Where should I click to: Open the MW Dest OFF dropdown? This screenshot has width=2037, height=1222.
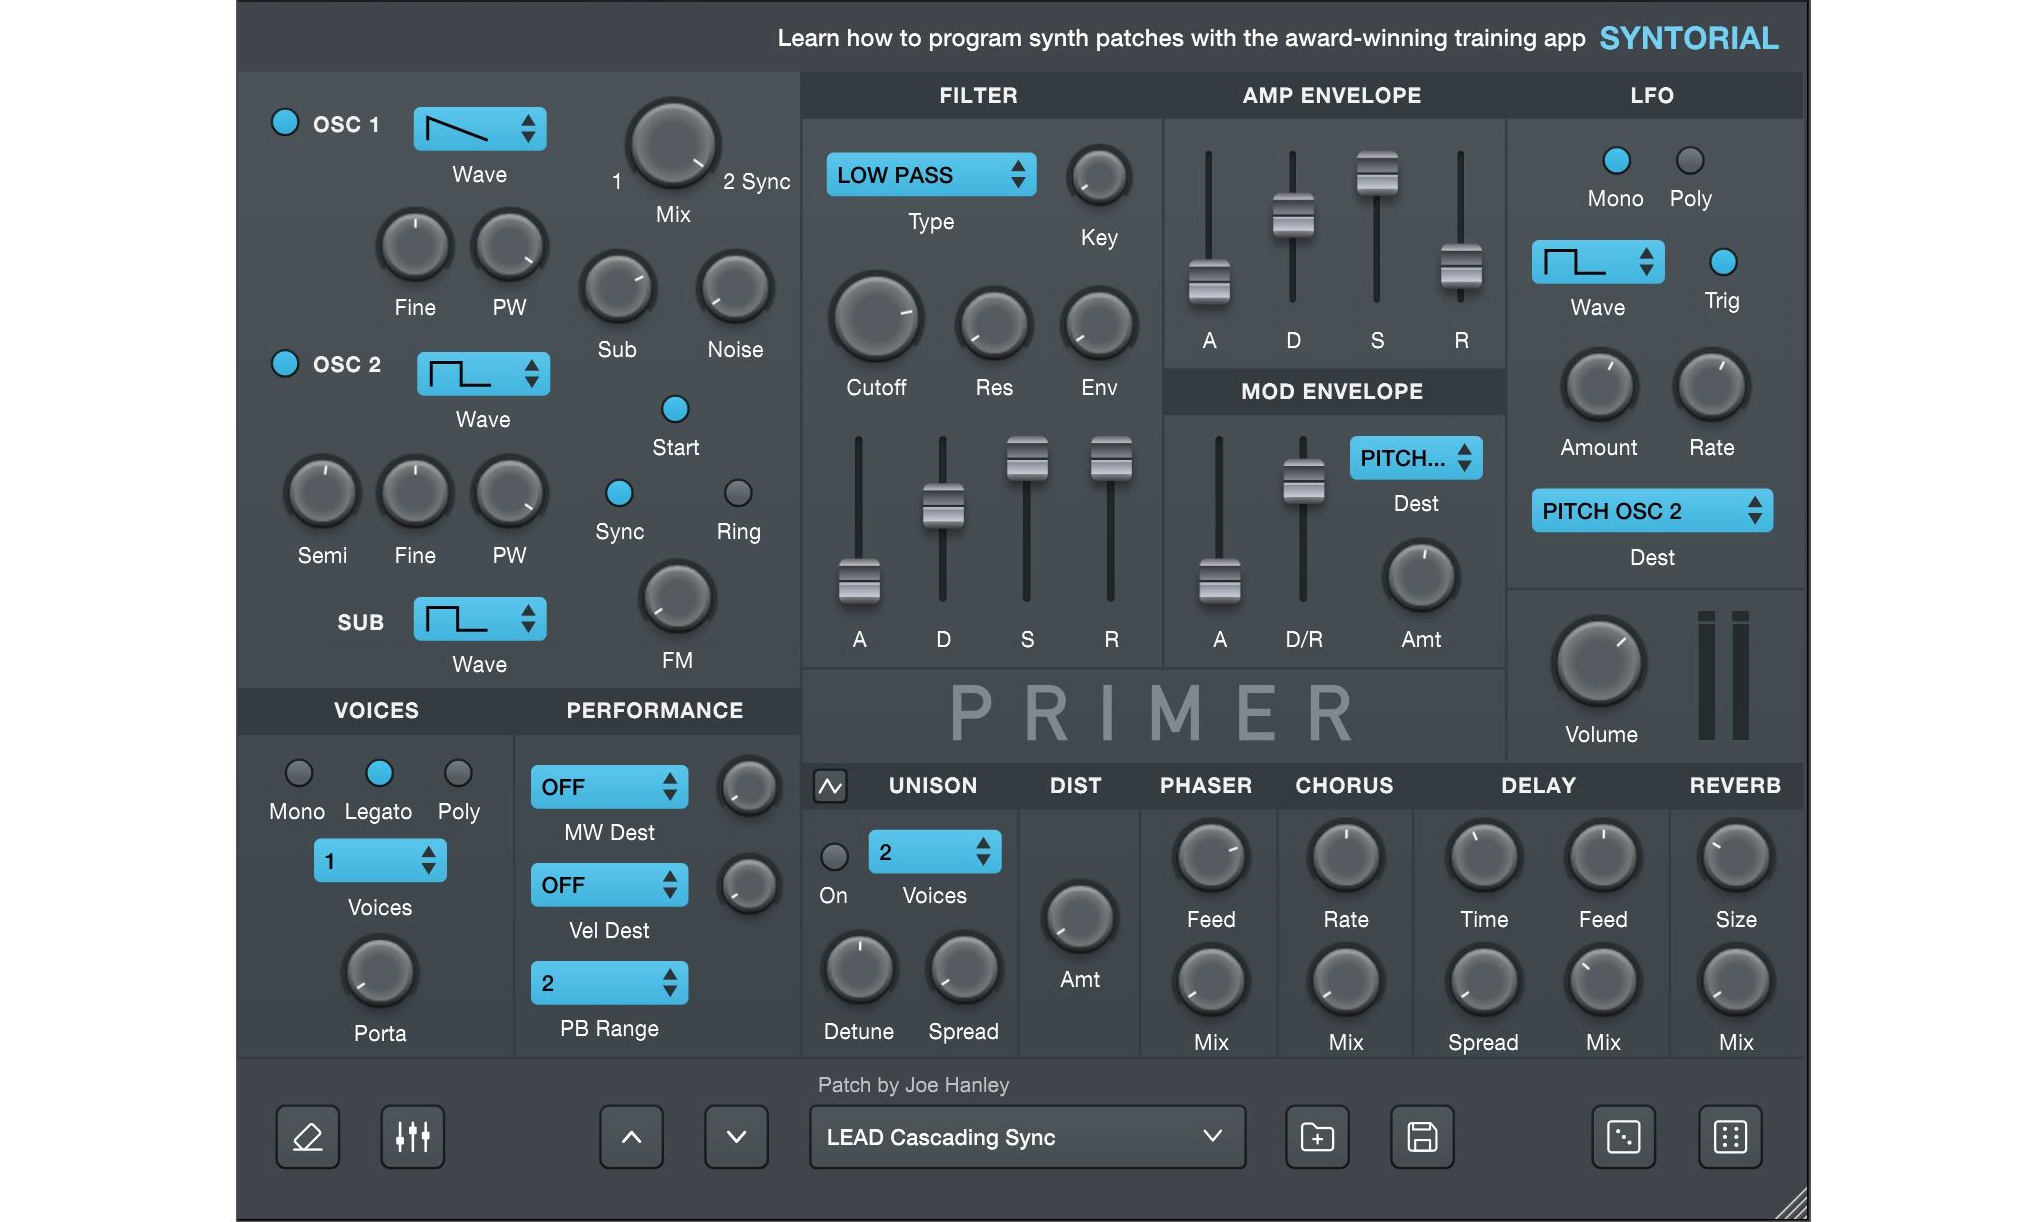[609, 787]
